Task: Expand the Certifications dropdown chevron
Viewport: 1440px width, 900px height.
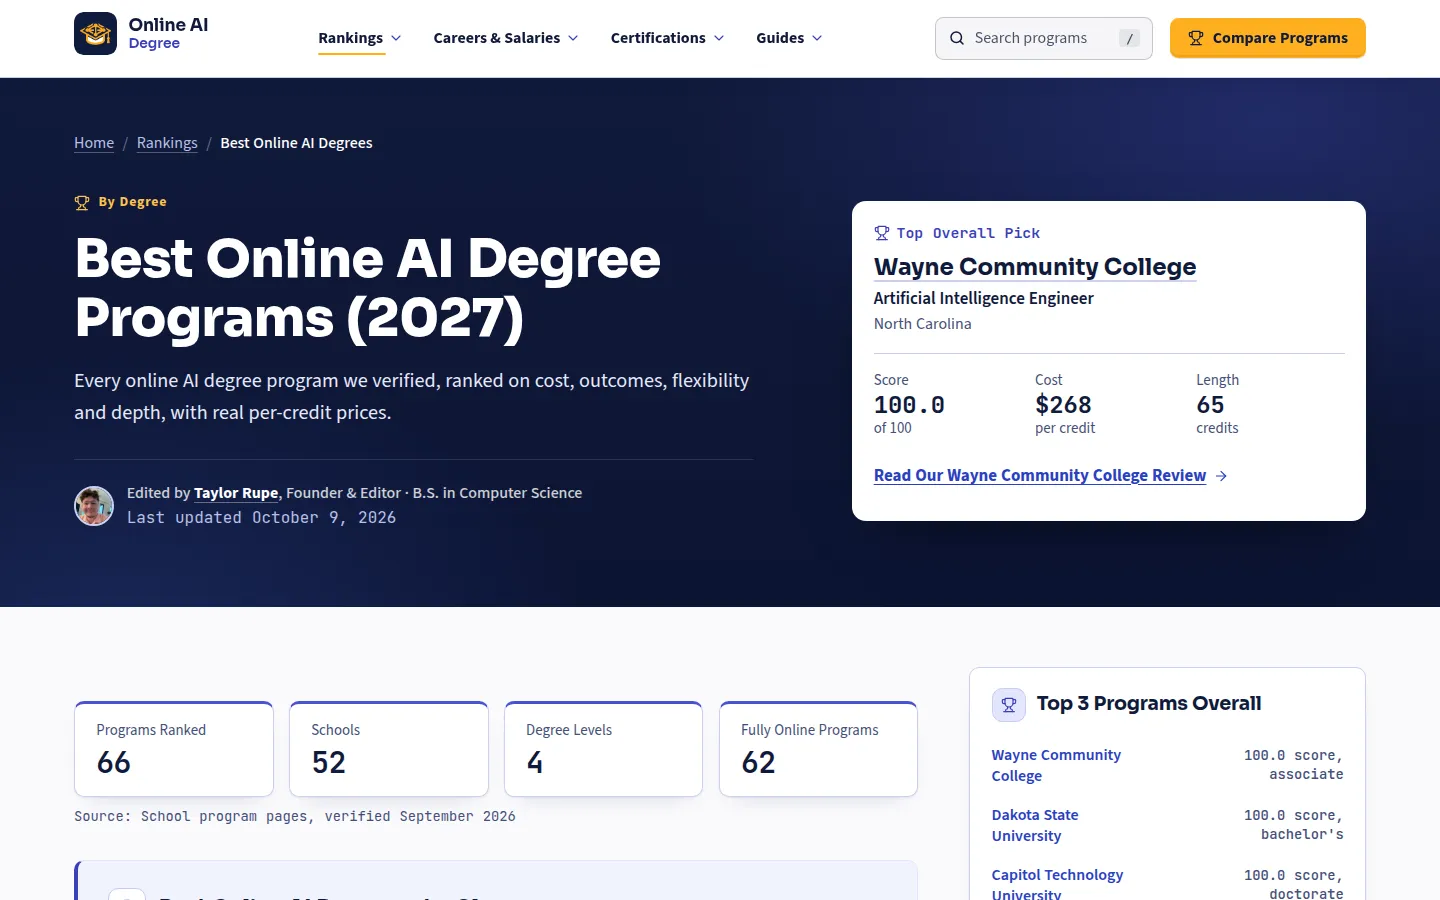Action: (x=719, y=38)
